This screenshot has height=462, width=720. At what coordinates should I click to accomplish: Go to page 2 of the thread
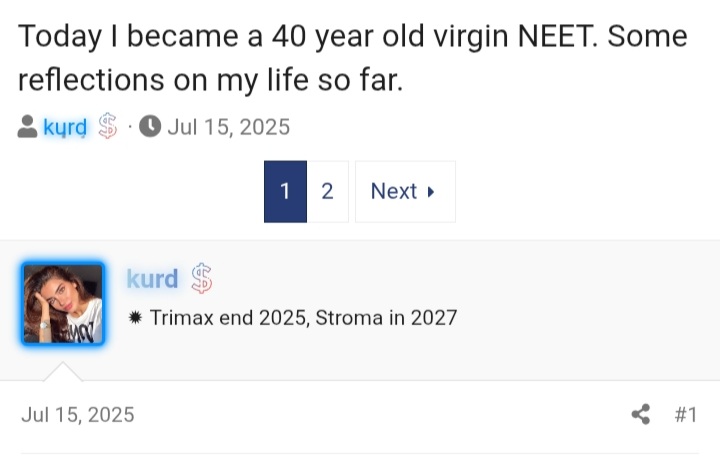tap(327, 191)
